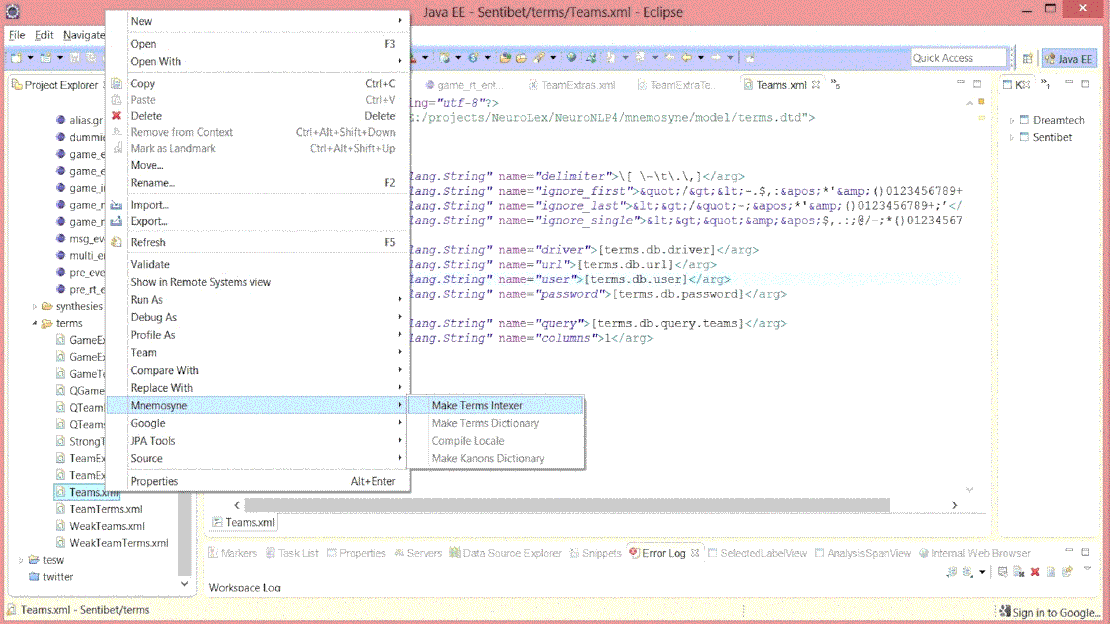The image size is (1110, 624).
Task: Select WeakTeamTerms.xml in Project Explorer
Action: pyautogui.click(x=119, y=543)
